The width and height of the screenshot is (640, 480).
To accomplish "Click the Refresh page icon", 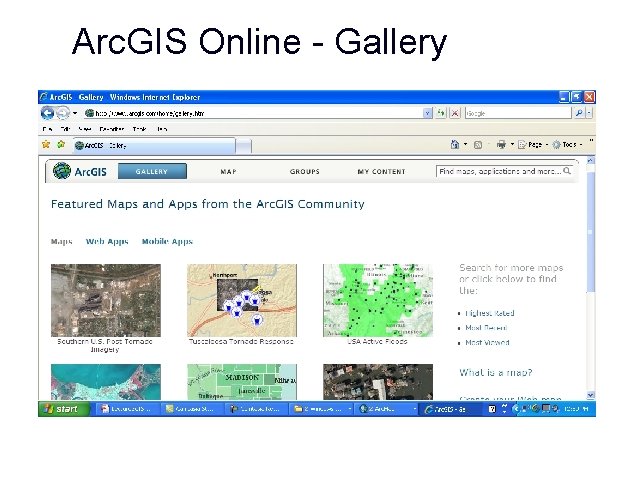I will [x=441, y=113].
